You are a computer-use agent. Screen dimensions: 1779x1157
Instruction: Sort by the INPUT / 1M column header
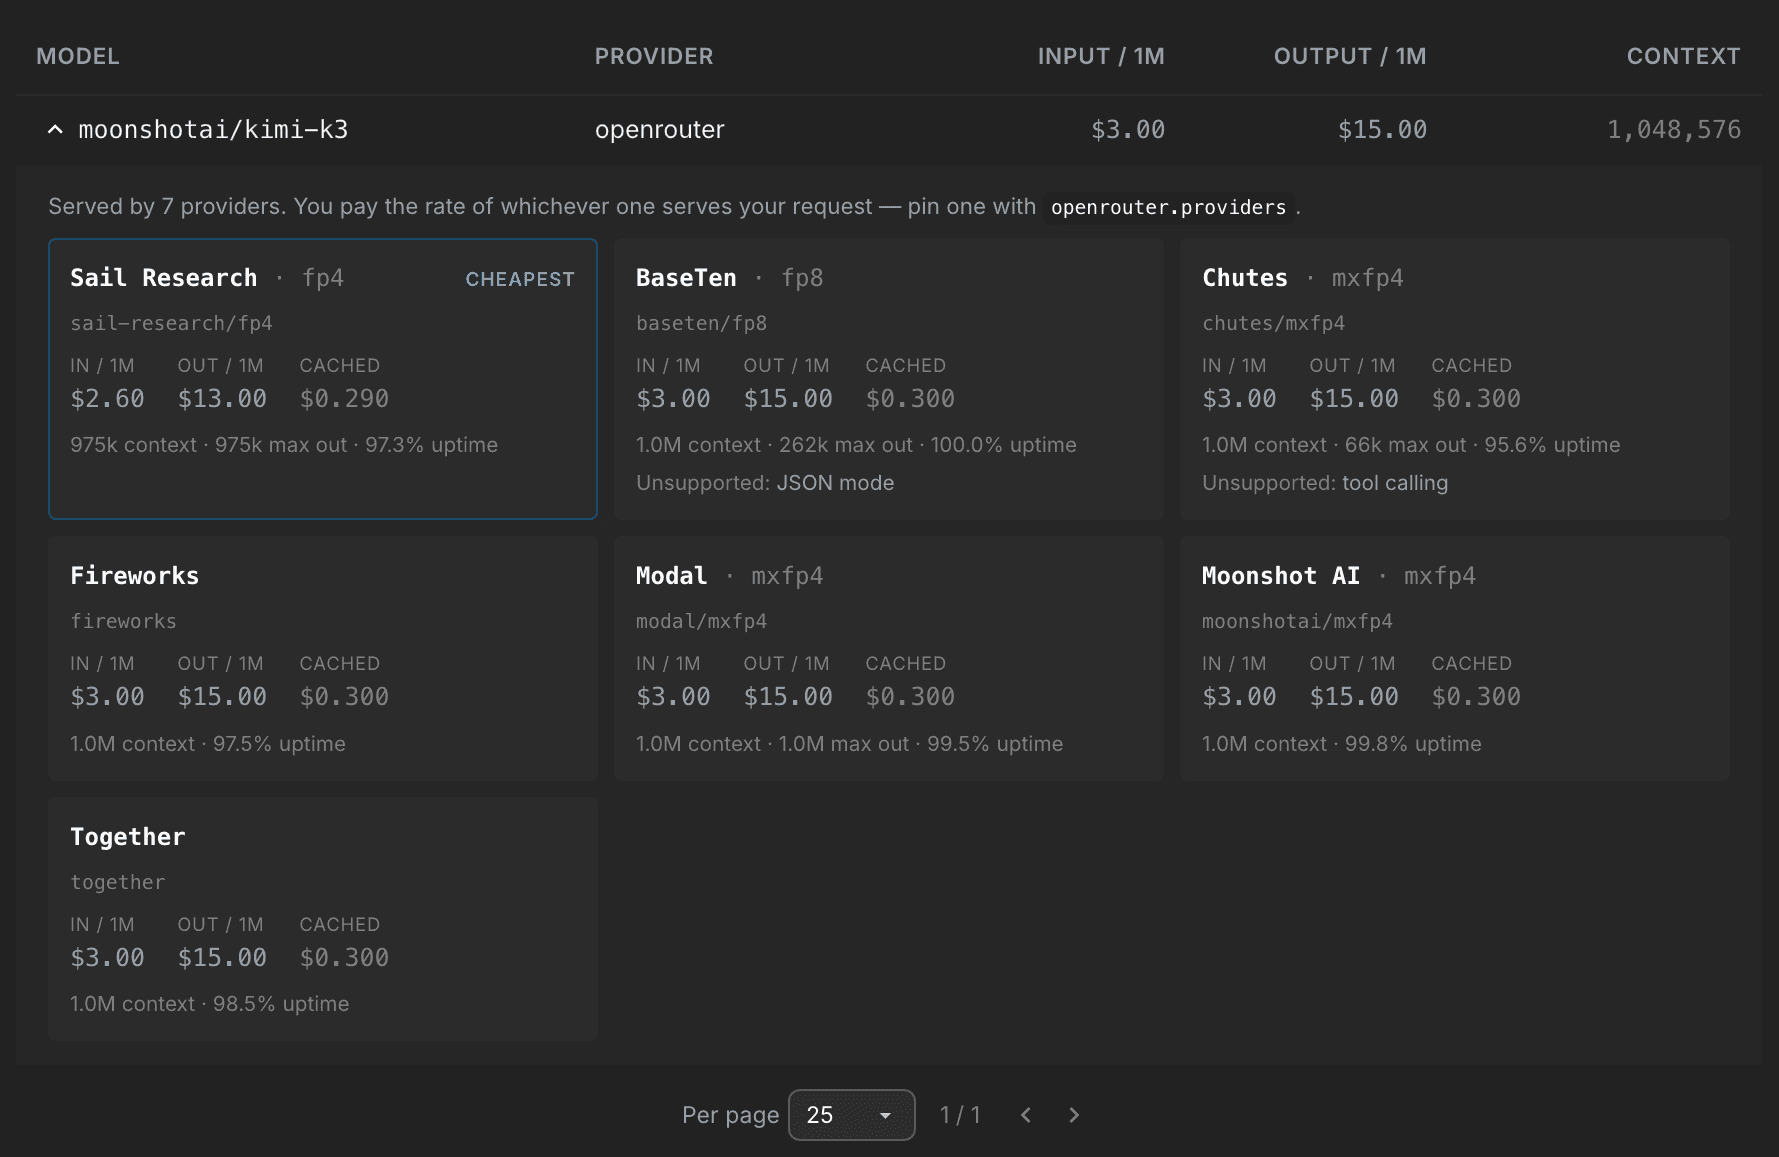tap(1101, 56)
